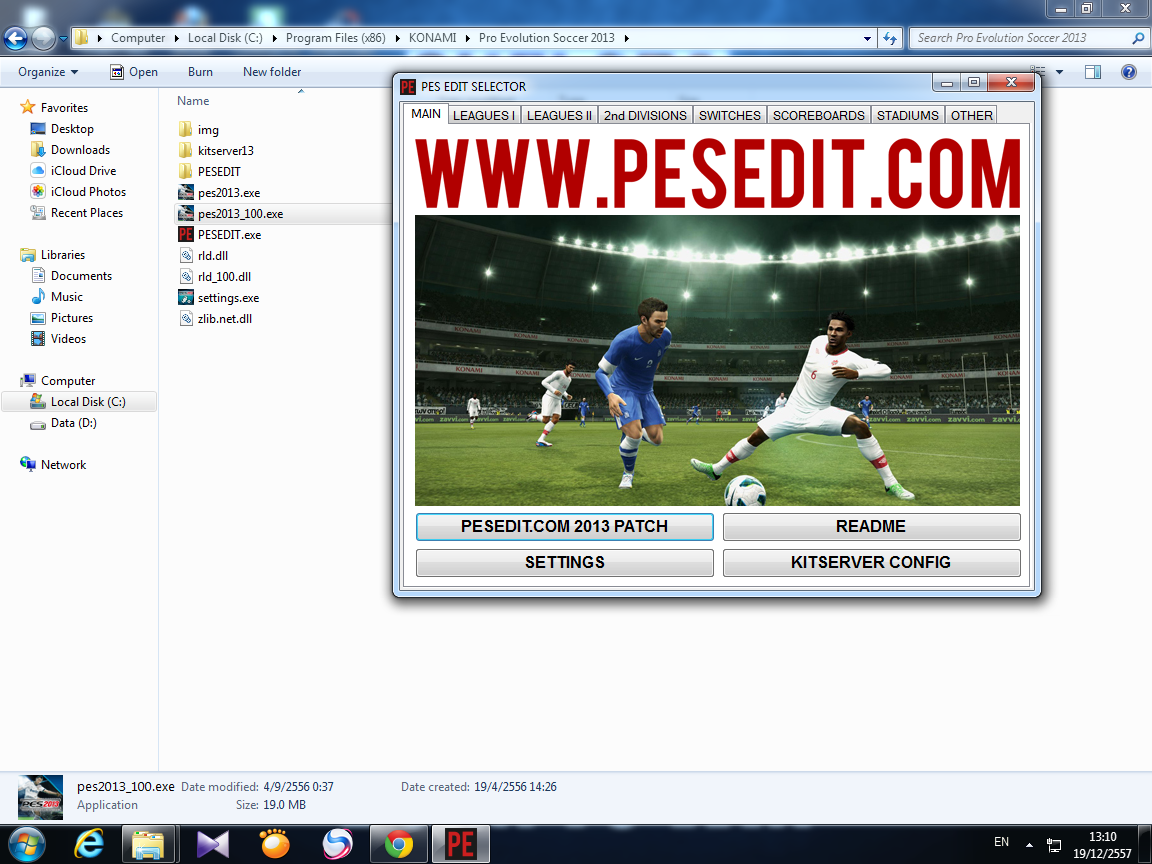The height and width of the screenshot is (864, 1152).
Task: Select the MAIN tab
Action: point(425,114)
